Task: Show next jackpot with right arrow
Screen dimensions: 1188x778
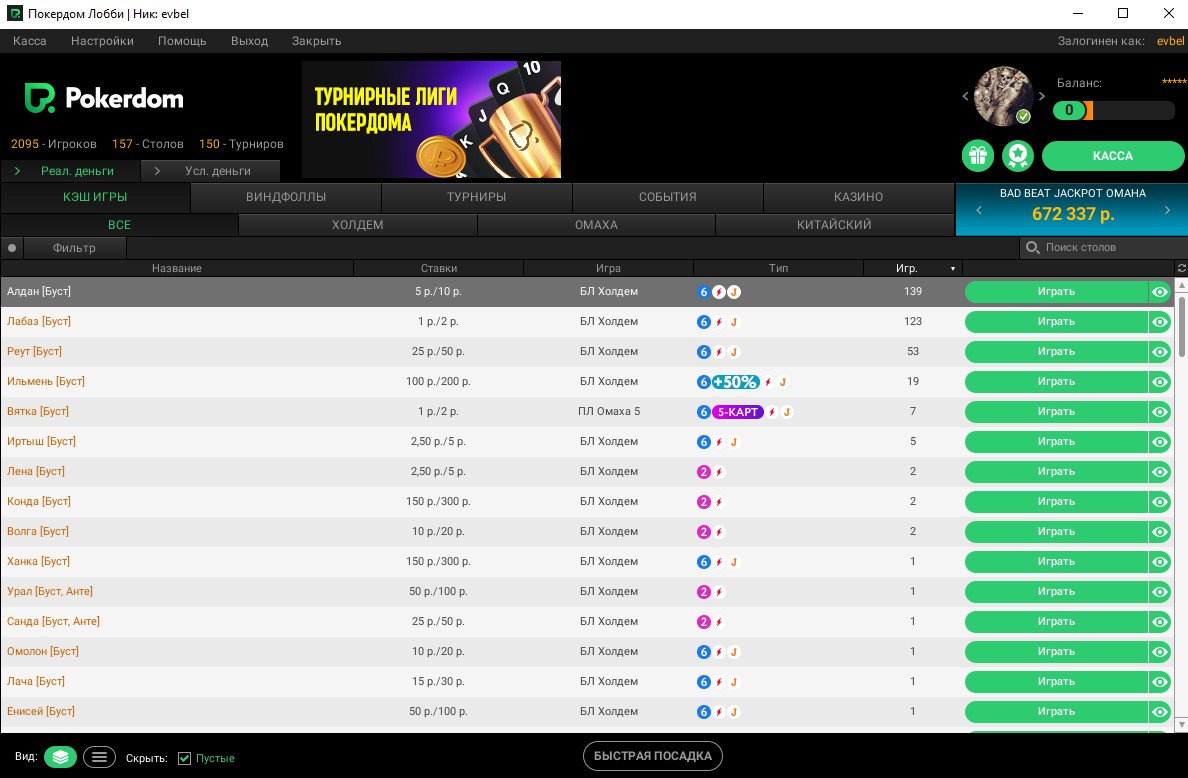Action: 1167,210
